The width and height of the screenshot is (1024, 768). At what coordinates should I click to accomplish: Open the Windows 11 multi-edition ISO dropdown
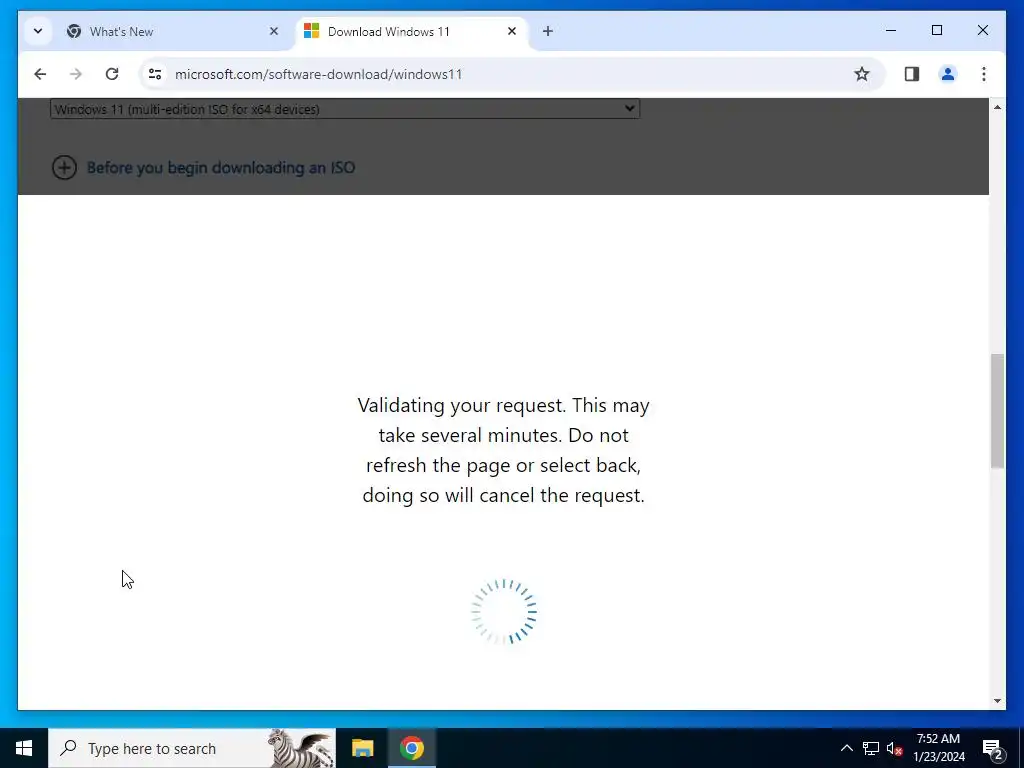point(345,109)
